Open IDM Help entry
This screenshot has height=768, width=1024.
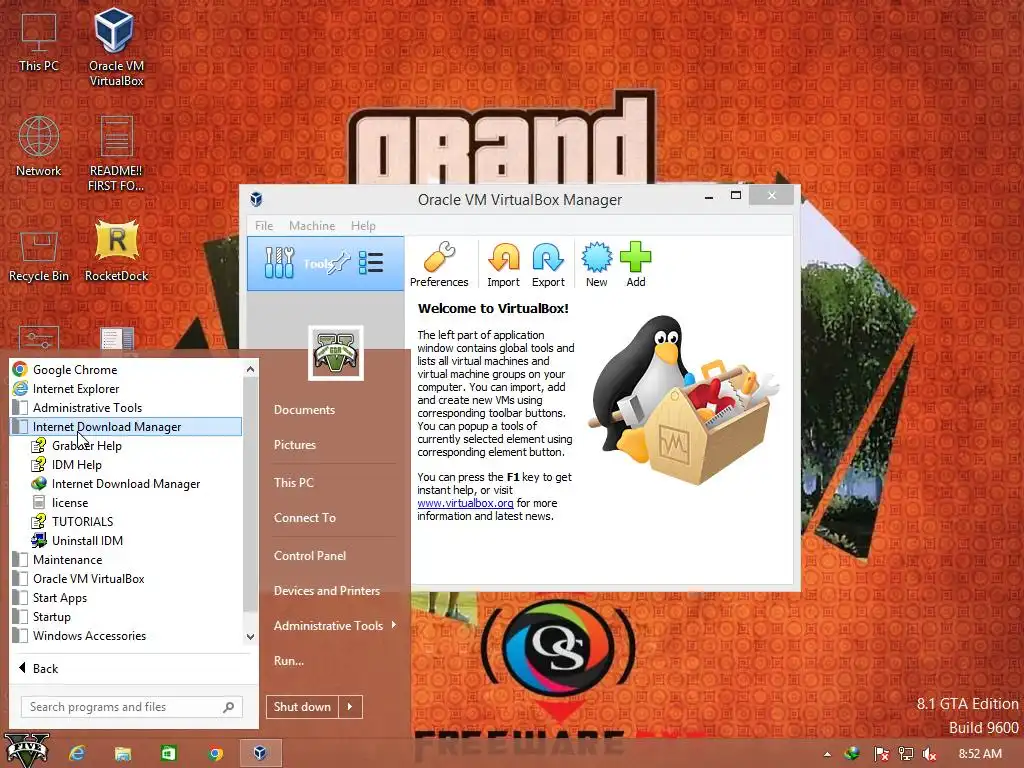(76, 464)
